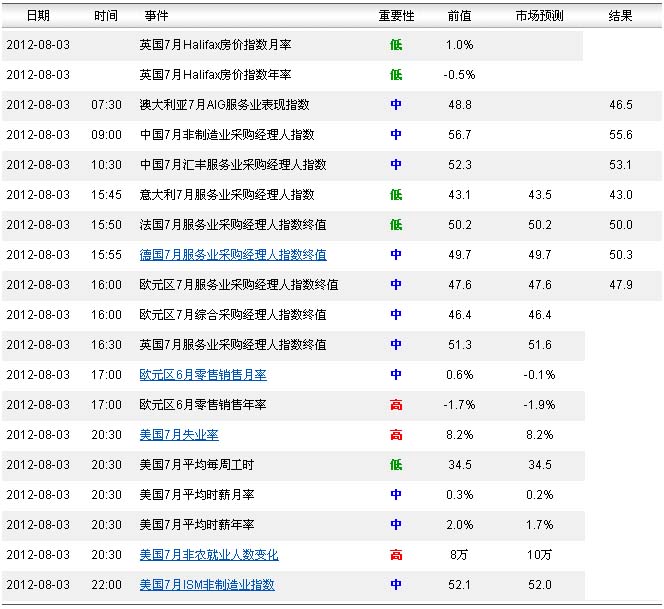Click red 高 on 非农就业人数变化 row
Image resolution: width=664 pixels, height=609 pixels.
396,555
